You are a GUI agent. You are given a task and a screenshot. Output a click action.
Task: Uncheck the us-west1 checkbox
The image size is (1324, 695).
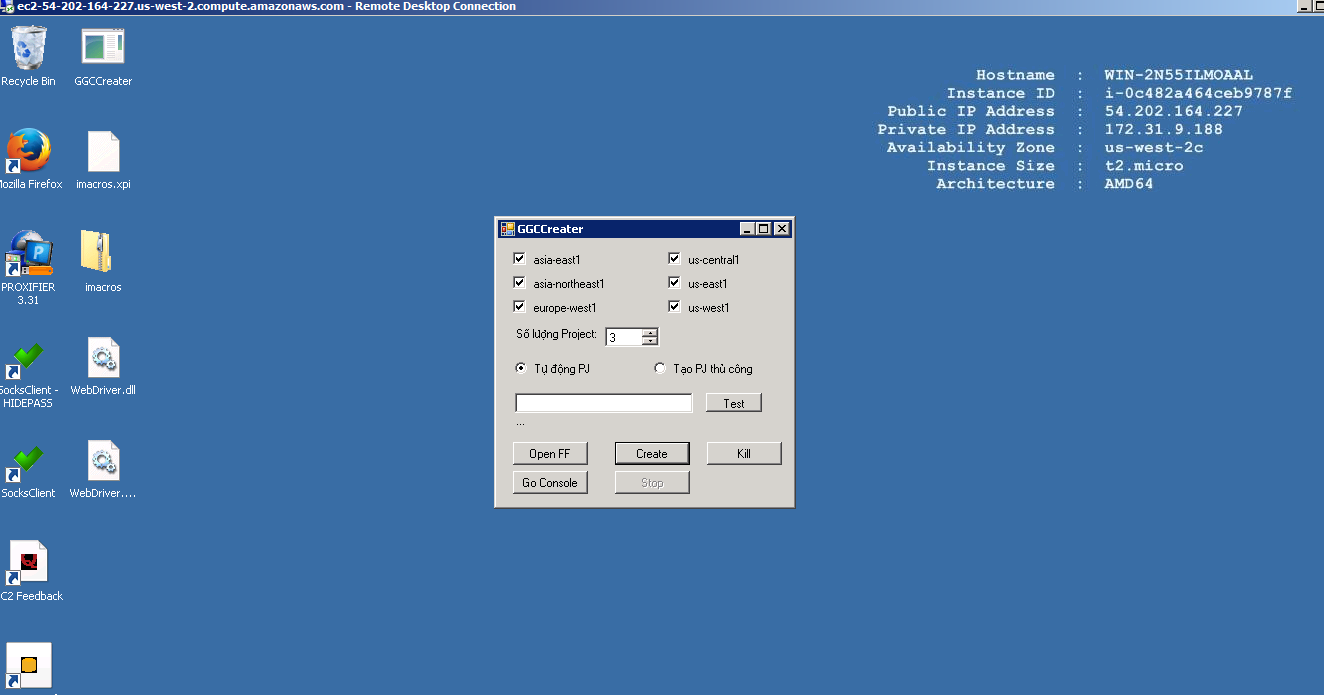674,306
